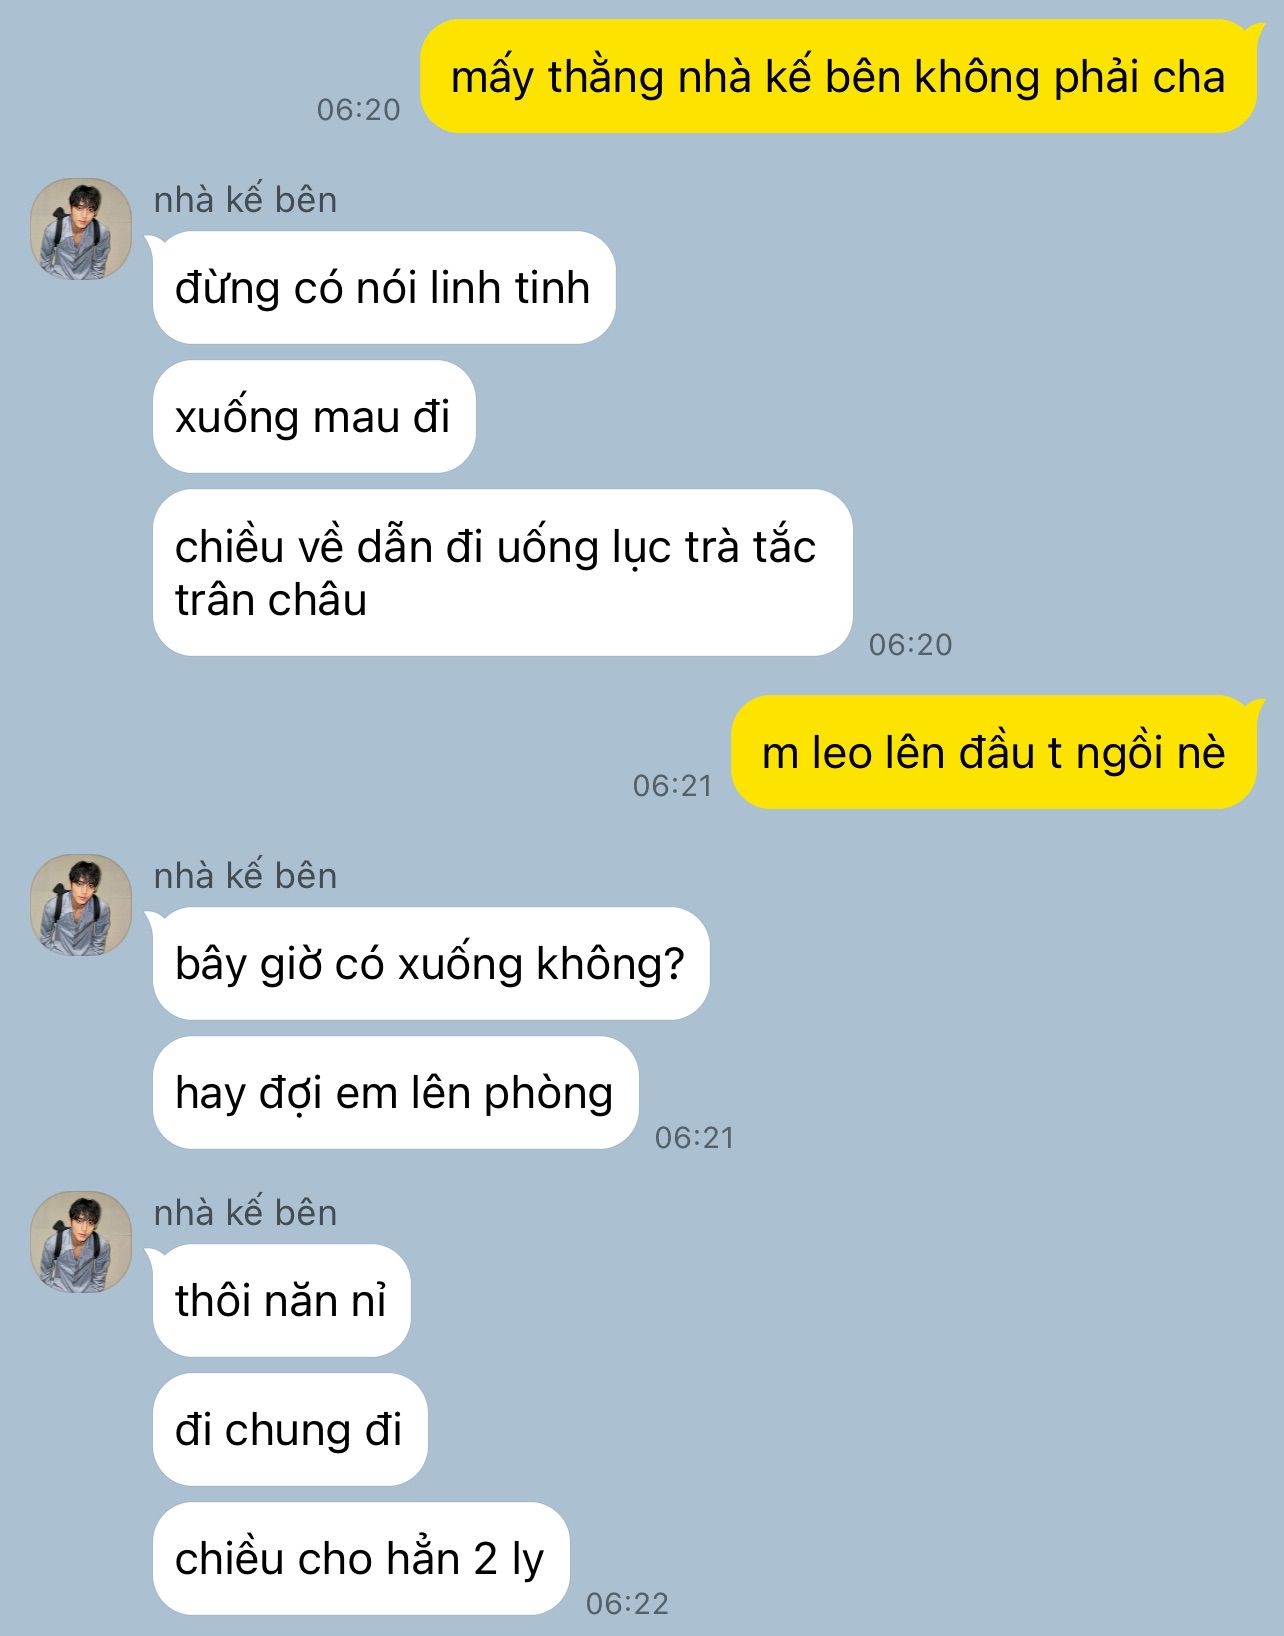Select message 'đi chung đi'
Image resolution: width=1284 pixels, height=1636 pixels.
[x=290, y=1430]
